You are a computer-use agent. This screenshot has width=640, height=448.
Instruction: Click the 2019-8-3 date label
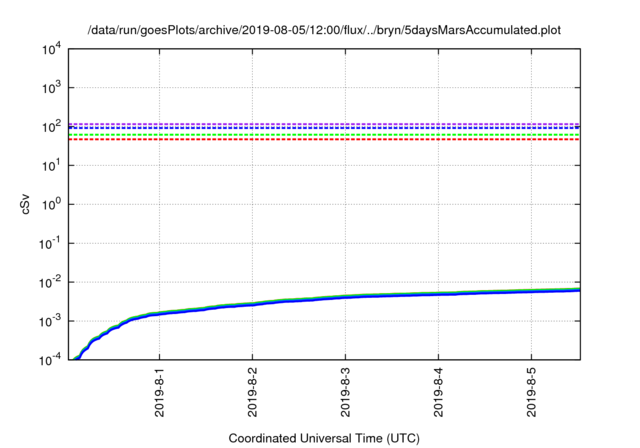pos(346,392)
